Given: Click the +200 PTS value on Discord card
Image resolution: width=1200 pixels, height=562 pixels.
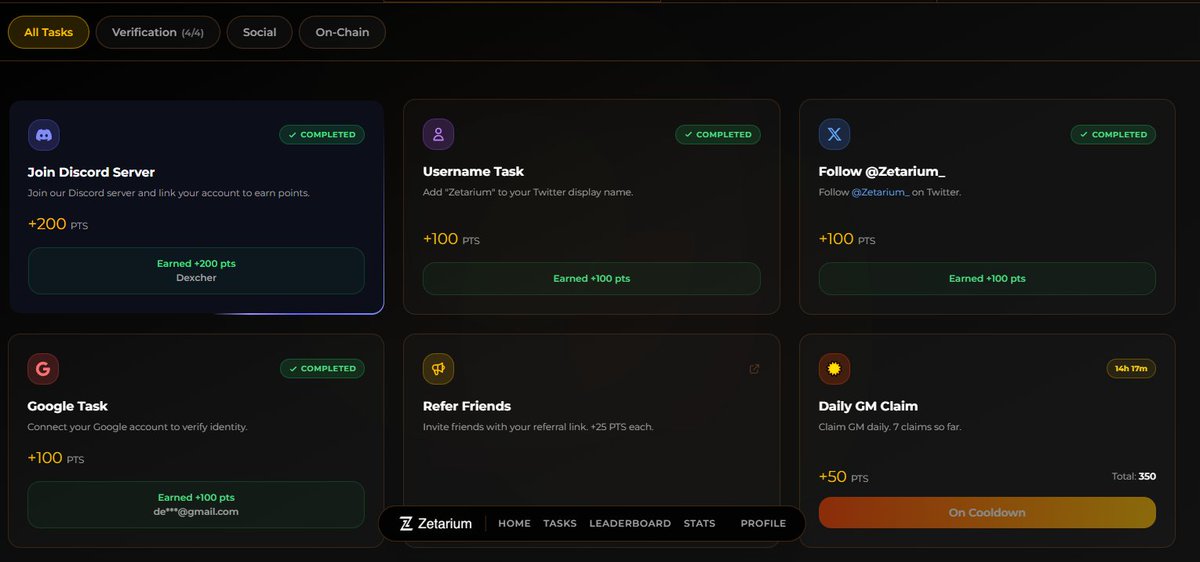Looking at the screenshot, I should point(58,225).
